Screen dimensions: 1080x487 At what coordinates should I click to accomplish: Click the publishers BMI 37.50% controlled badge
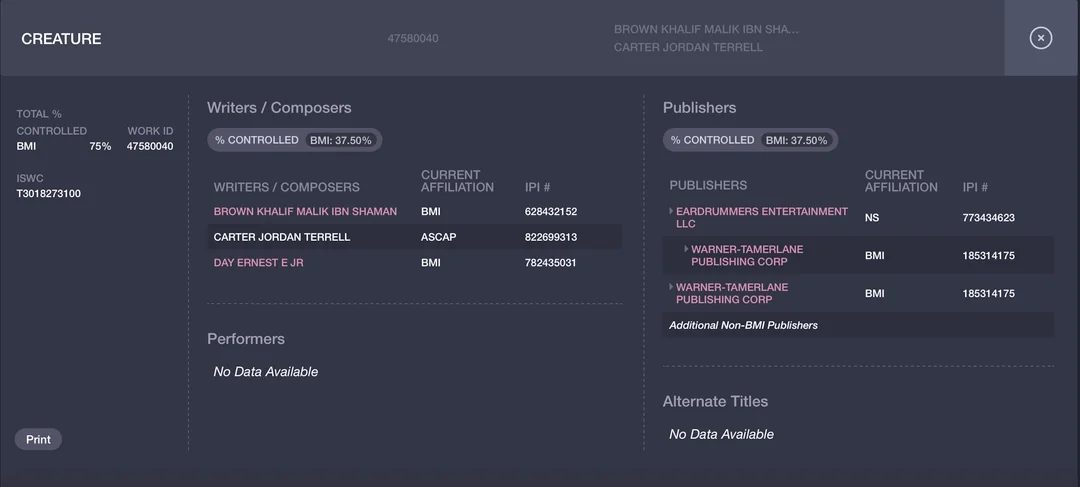(x=796, y=141)
